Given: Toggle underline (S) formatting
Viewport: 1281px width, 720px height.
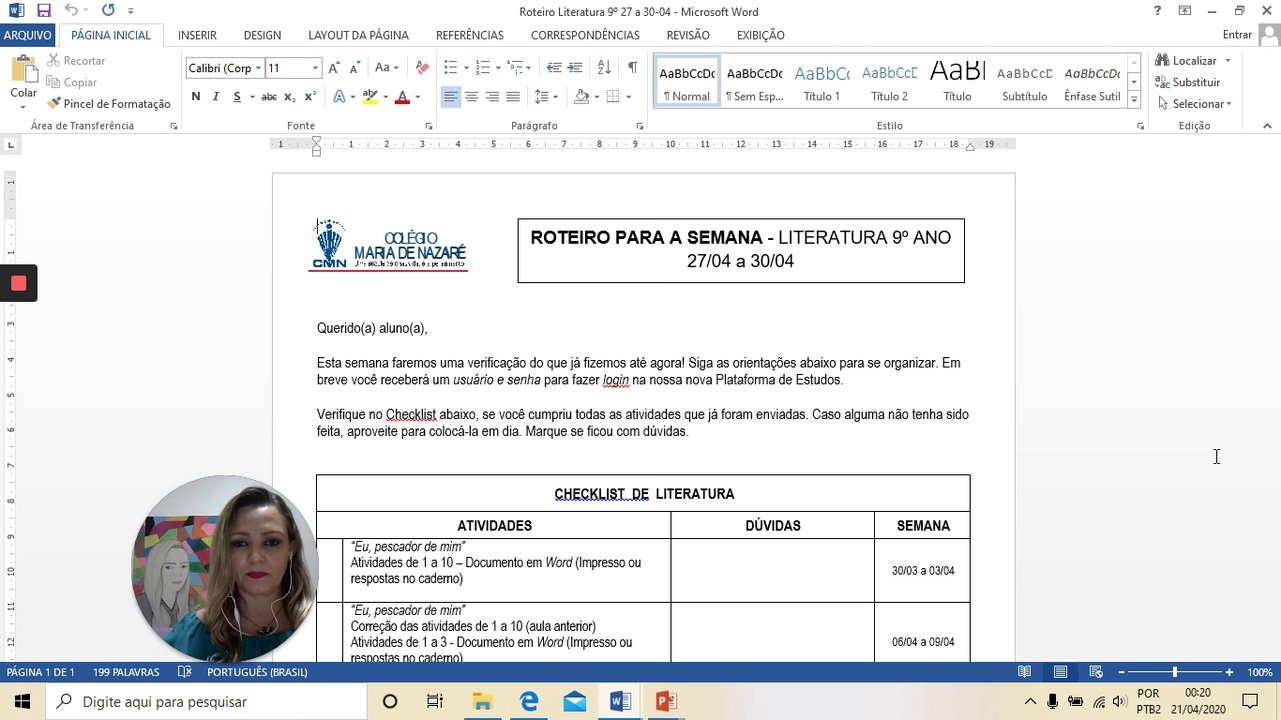Looking at the screenshot, I should [x=237, y=97].
